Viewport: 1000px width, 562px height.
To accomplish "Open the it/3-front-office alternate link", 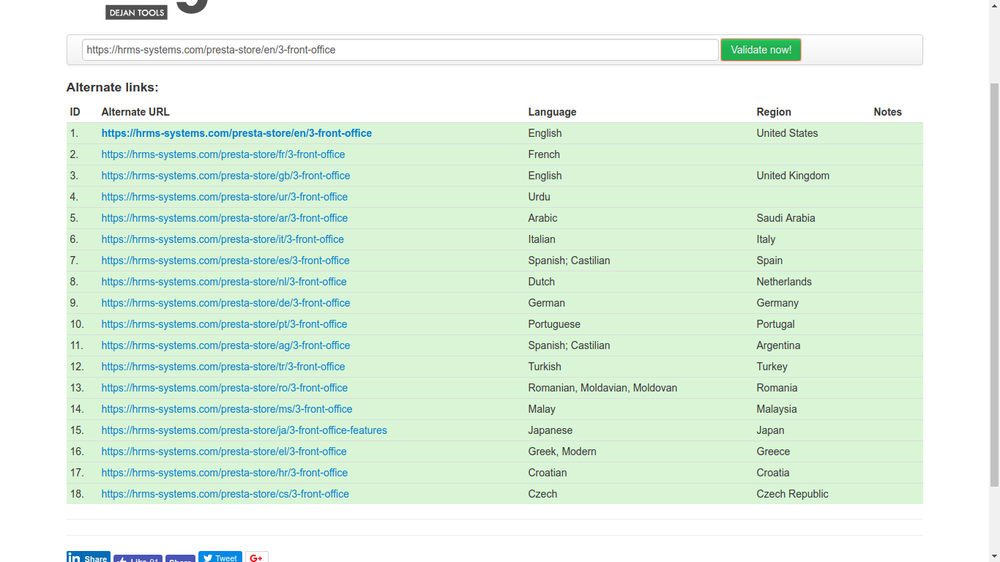I will (223, 239).
